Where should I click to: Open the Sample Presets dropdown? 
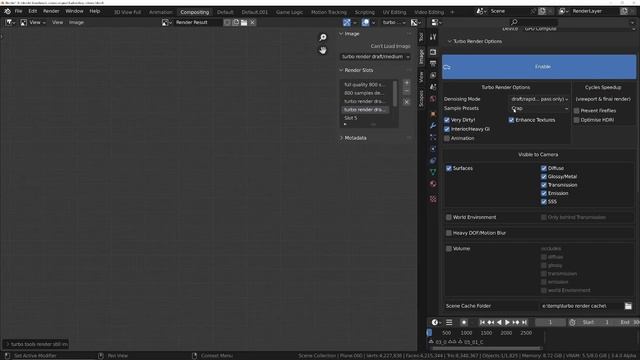point(539,109)
